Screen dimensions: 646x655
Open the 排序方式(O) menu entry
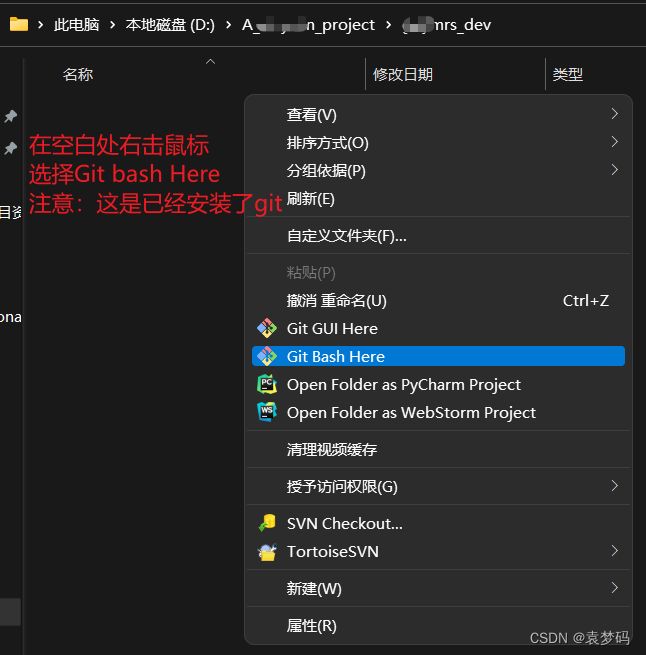pyautogui.click(x=438, y=142)
